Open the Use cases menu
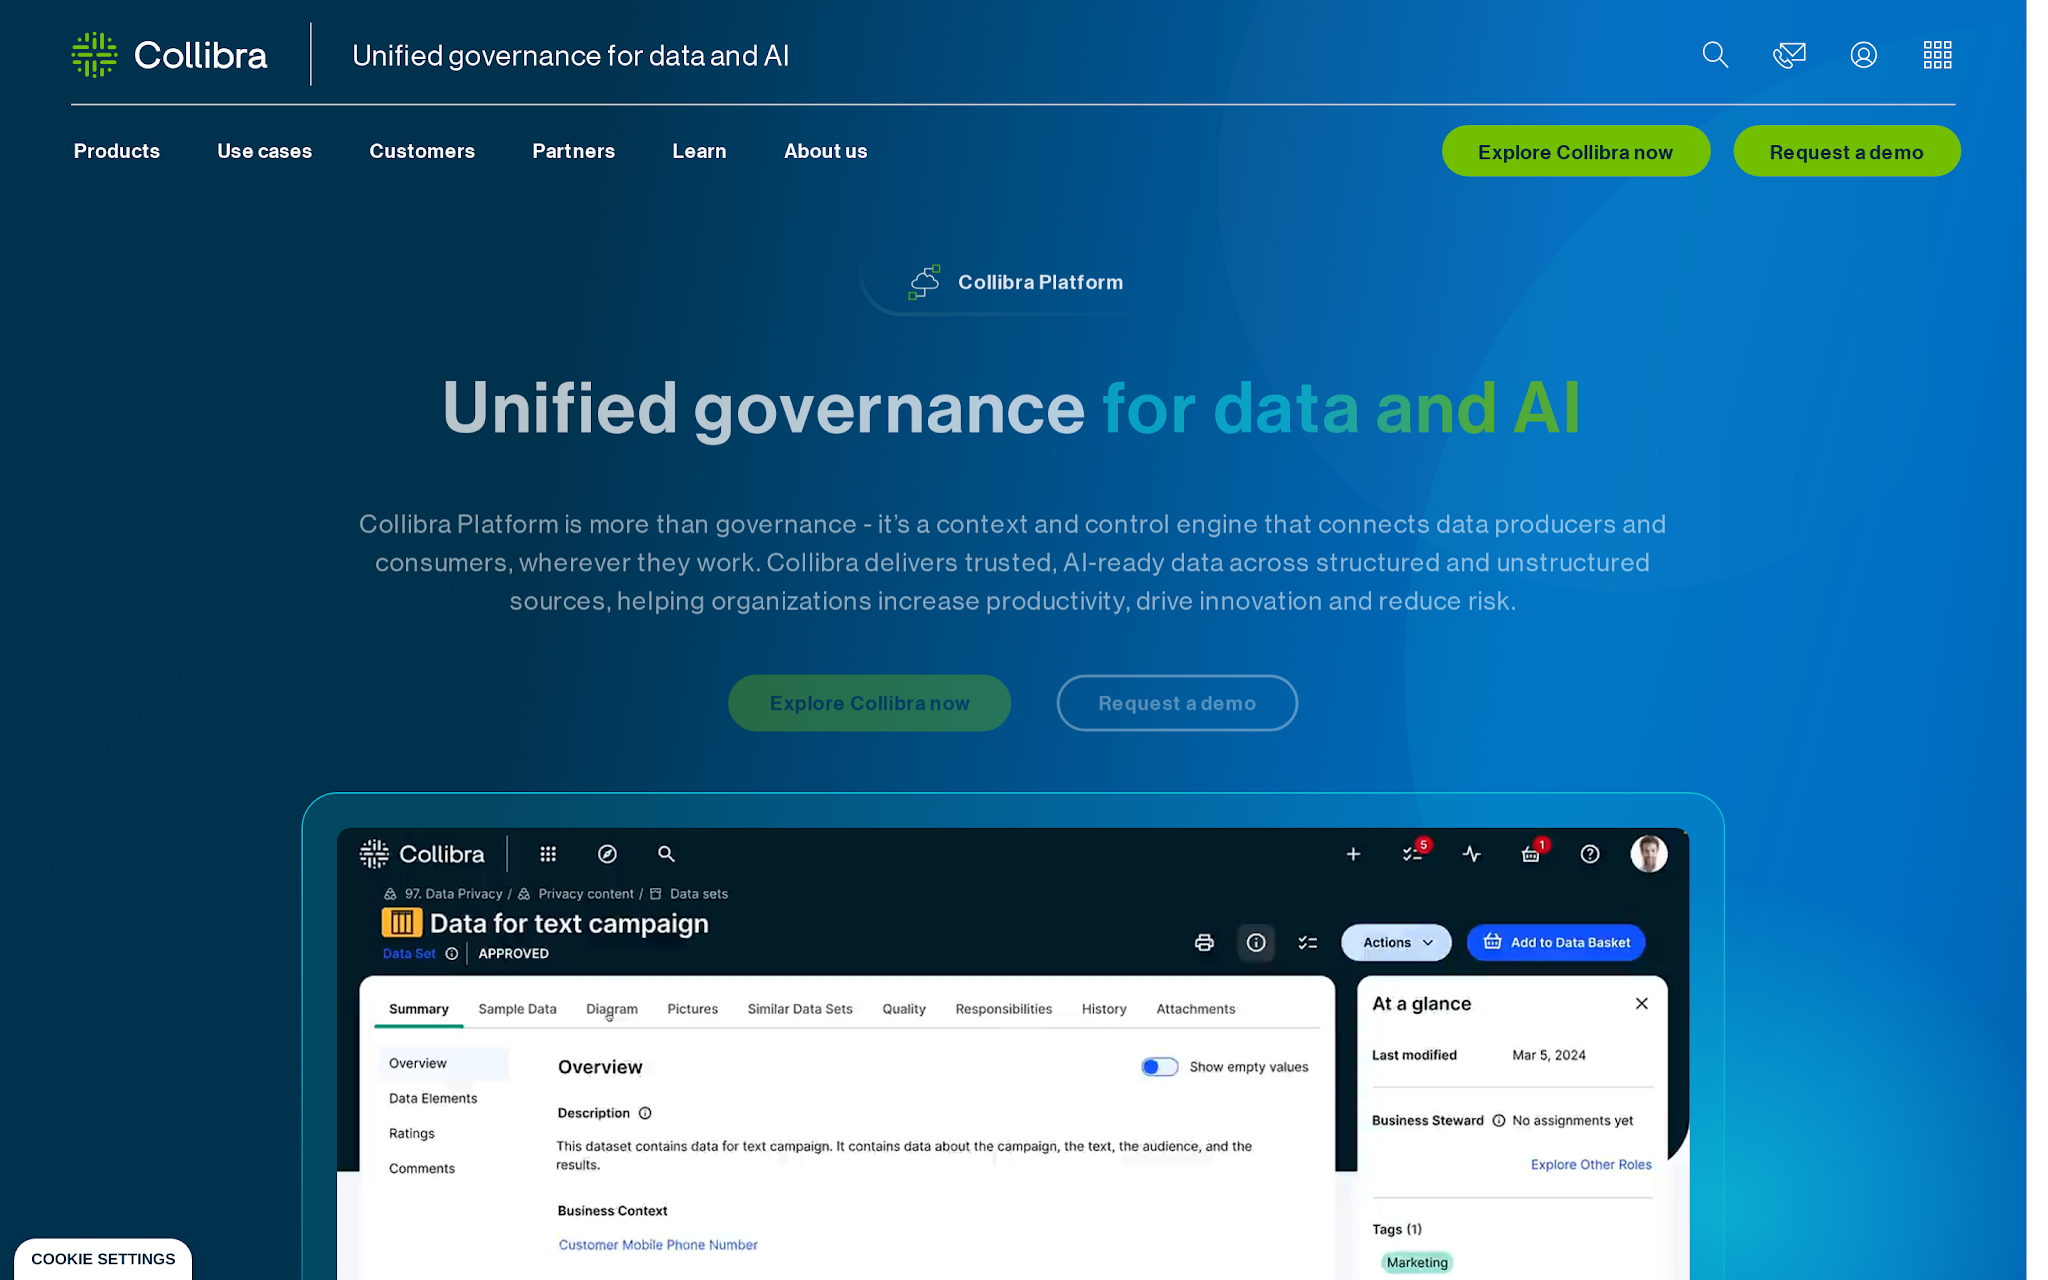Viewport: 2048px width, 1280px height. [x=265, y=151]
